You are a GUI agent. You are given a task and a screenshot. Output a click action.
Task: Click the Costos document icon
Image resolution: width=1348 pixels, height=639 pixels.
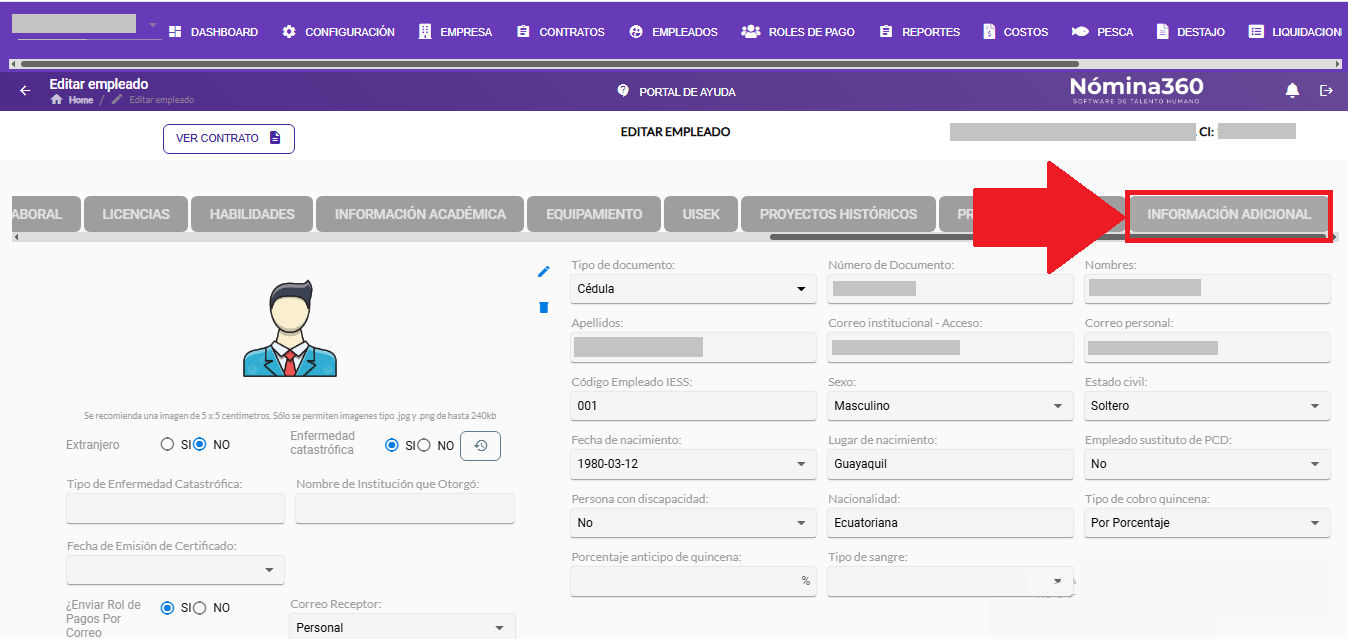click(x=989, y=32)
